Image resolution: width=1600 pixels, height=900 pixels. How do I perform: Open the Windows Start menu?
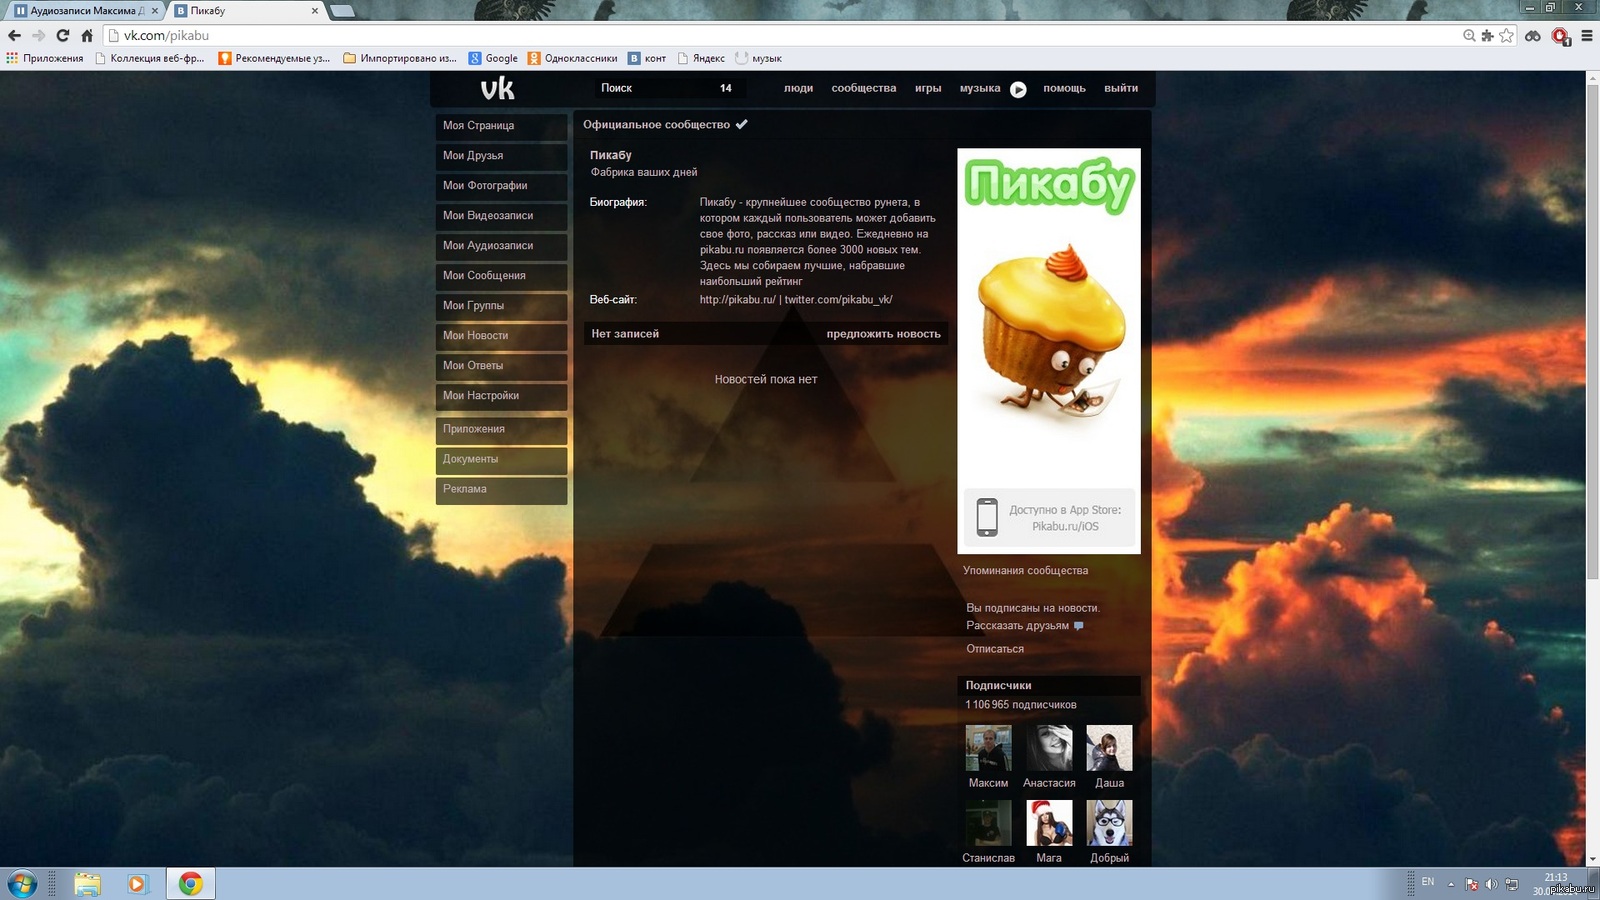pos(22,884)
